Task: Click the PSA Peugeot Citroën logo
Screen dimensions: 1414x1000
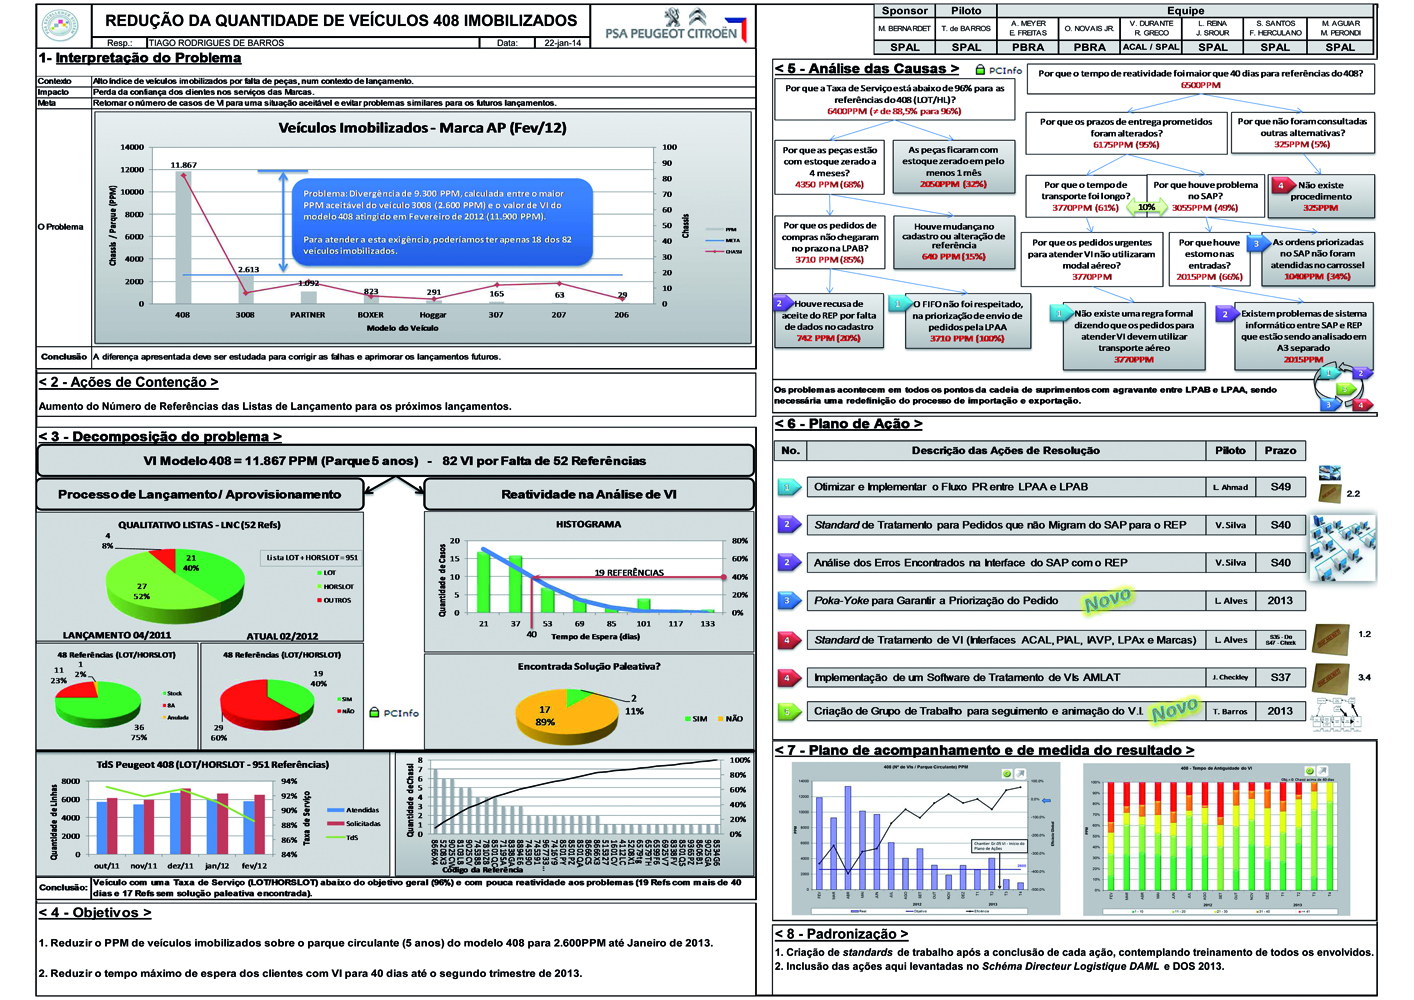Action: point(674,25)
